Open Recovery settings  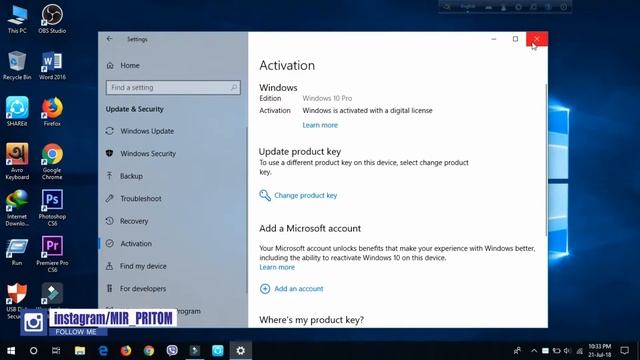(x=127, y=221)
